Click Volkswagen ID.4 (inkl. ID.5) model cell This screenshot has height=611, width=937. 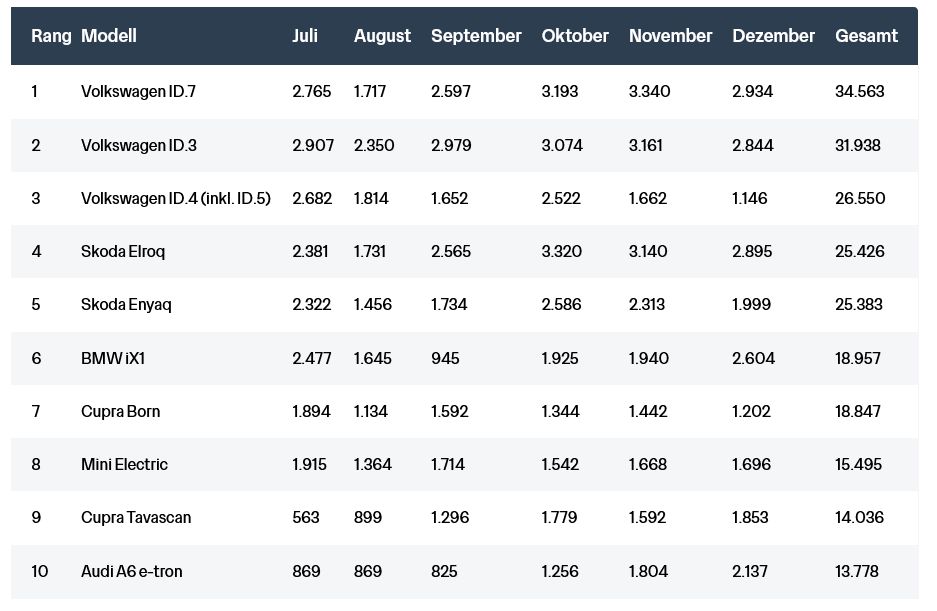point(176,199)
